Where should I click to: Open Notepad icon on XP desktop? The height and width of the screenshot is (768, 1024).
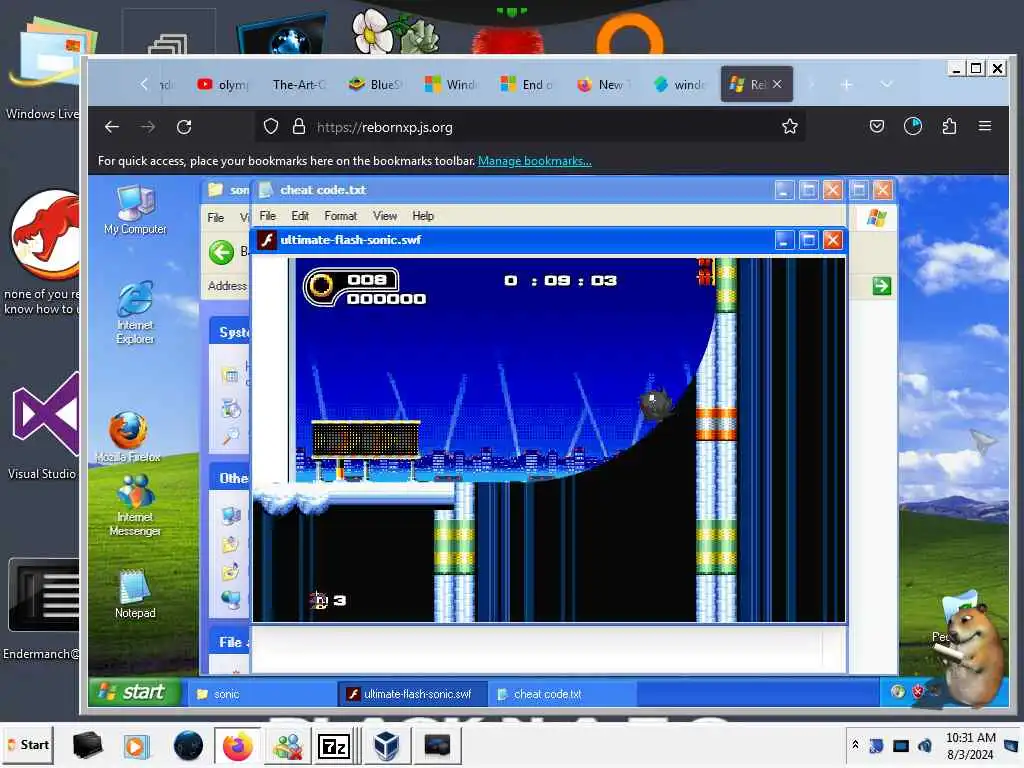135,594
